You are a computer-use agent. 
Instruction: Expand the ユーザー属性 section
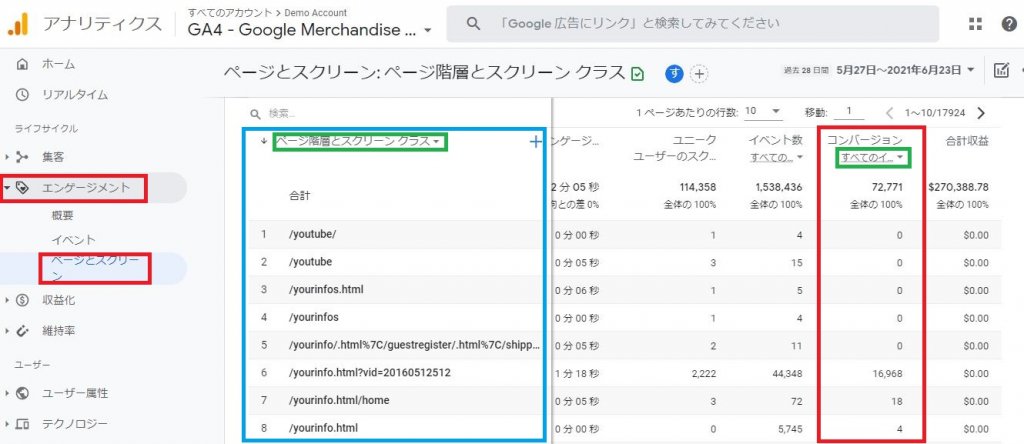tap(7, 393)
